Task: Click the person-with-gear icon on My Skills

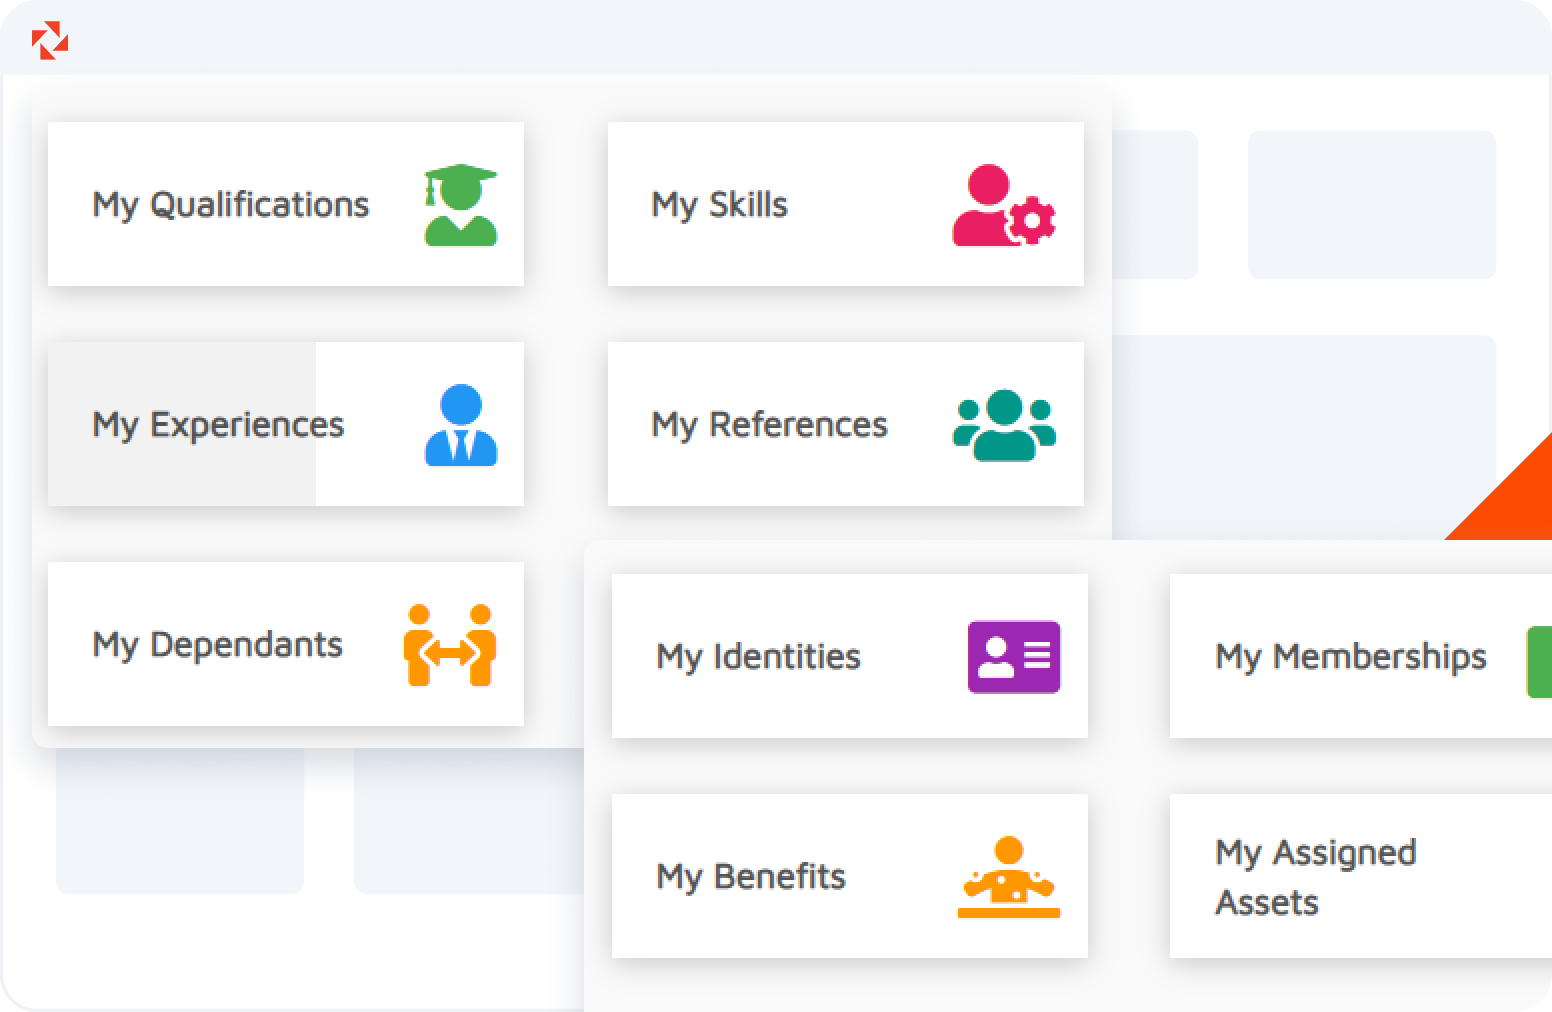Action: click(x=1003, y=204)
